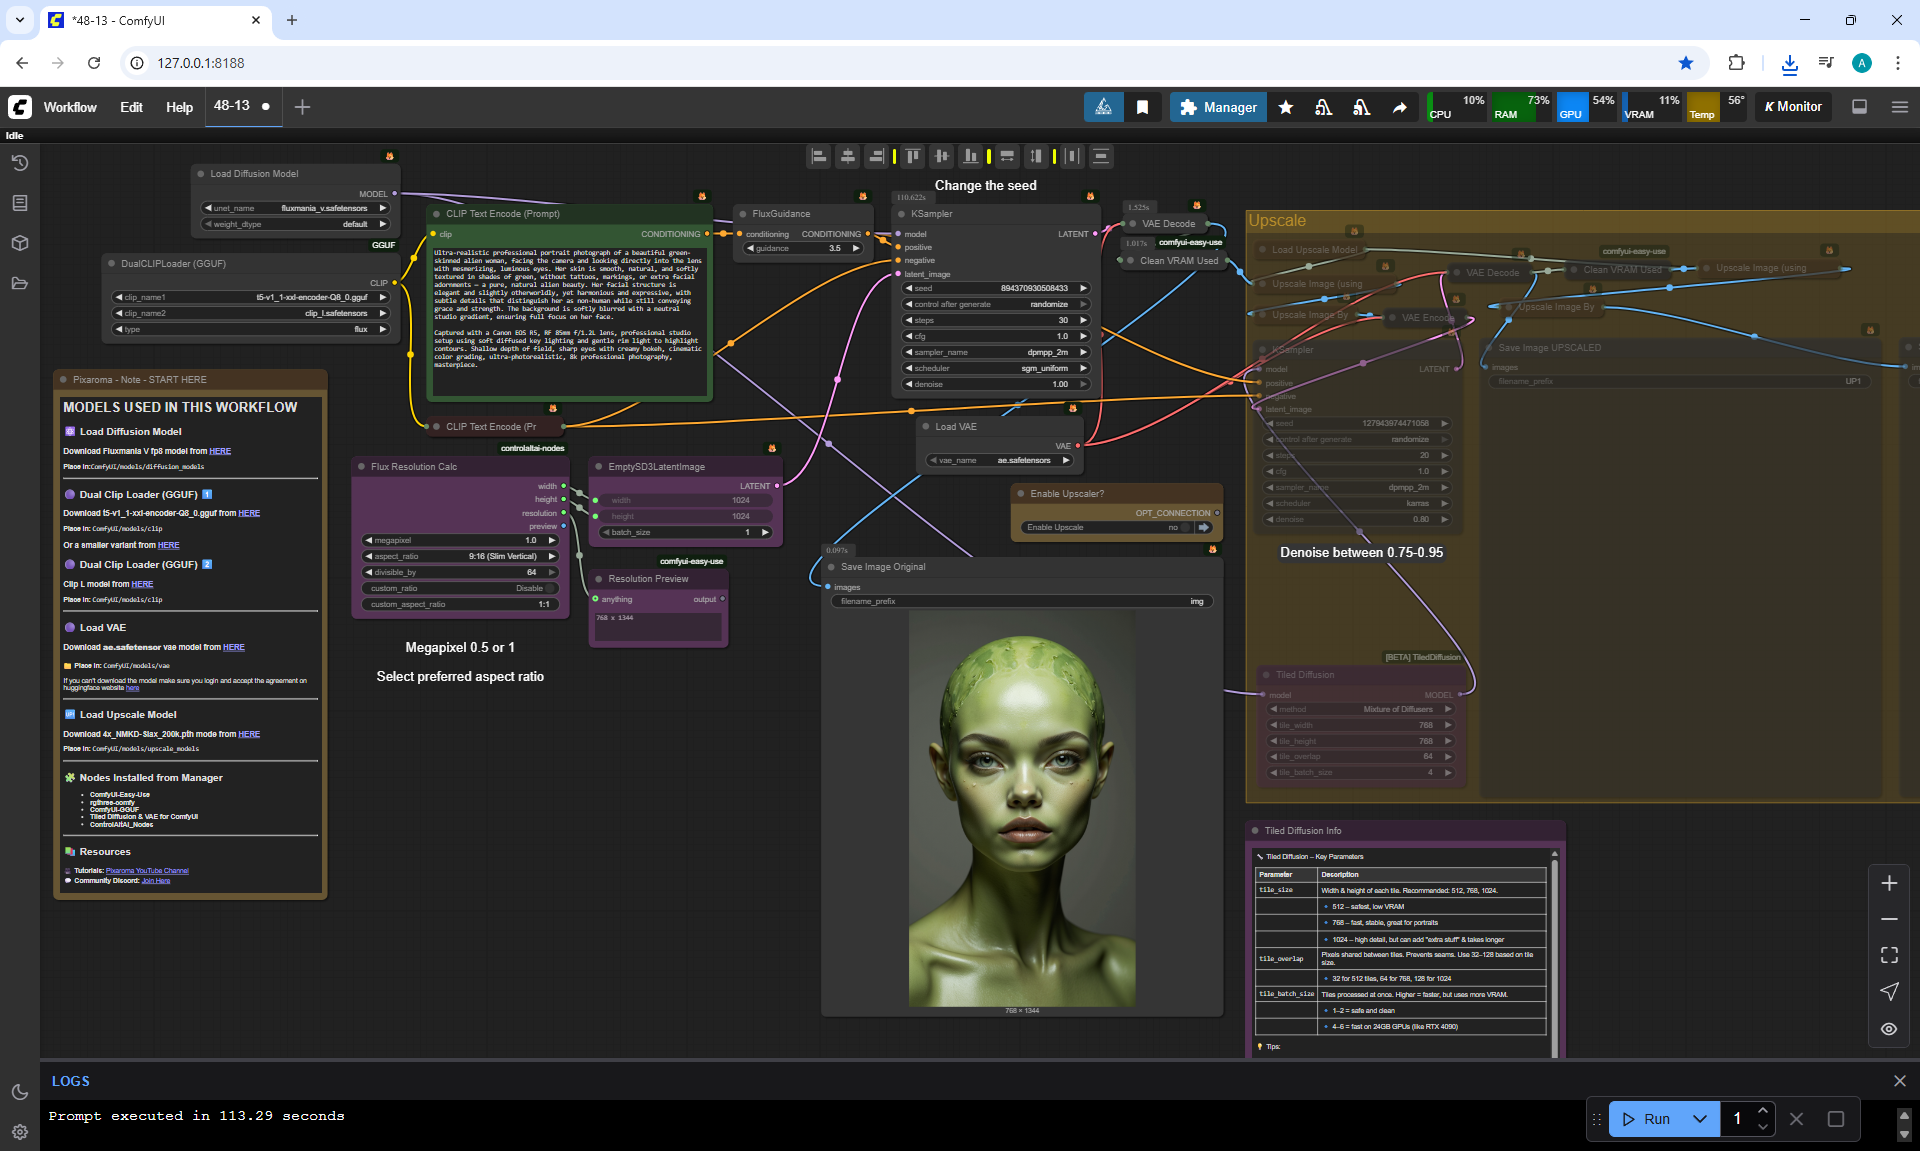Expand the Run button dropdown arrow
This screenshot has height=1151, width=1920.
(1700, 1119)
